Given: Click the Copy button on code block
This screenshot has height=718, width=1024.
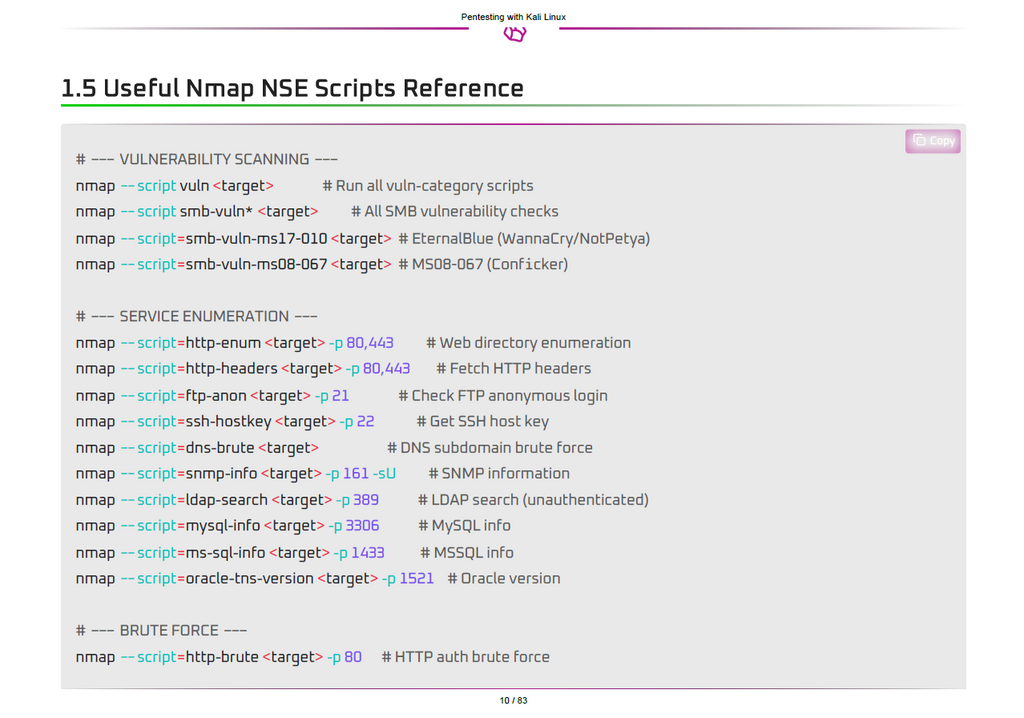Looking at the screenshot, I should (x=932, y=141).
